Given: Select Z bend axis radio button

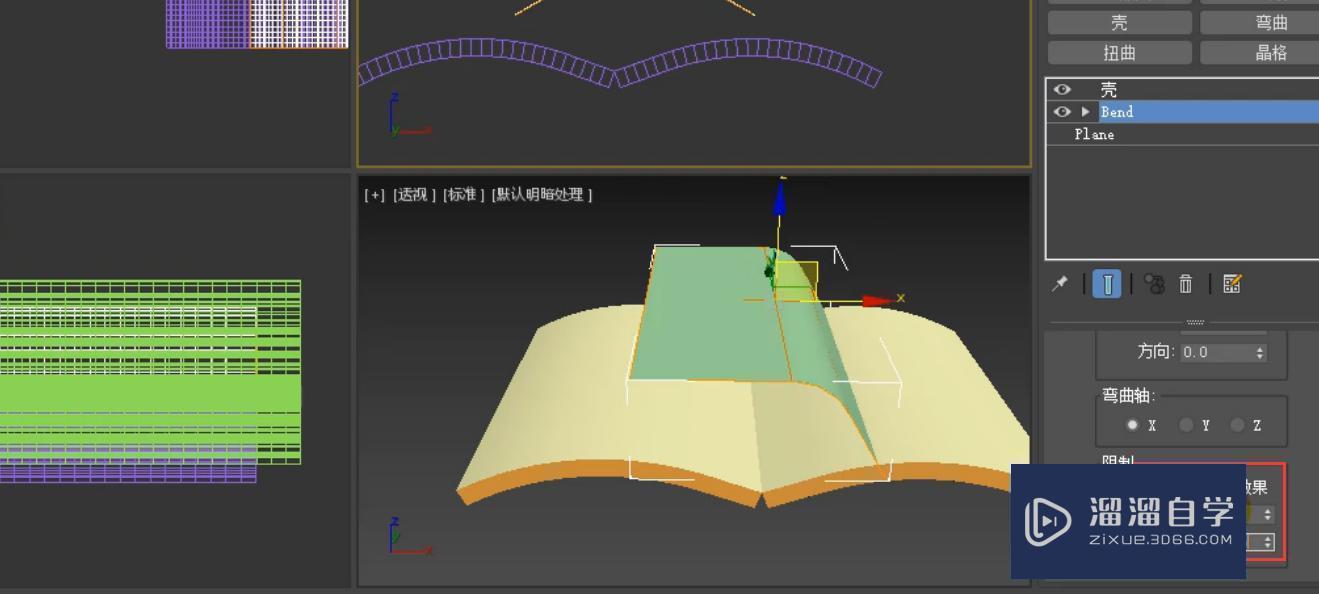Looking at the screenshot, I should [1238, 425].
